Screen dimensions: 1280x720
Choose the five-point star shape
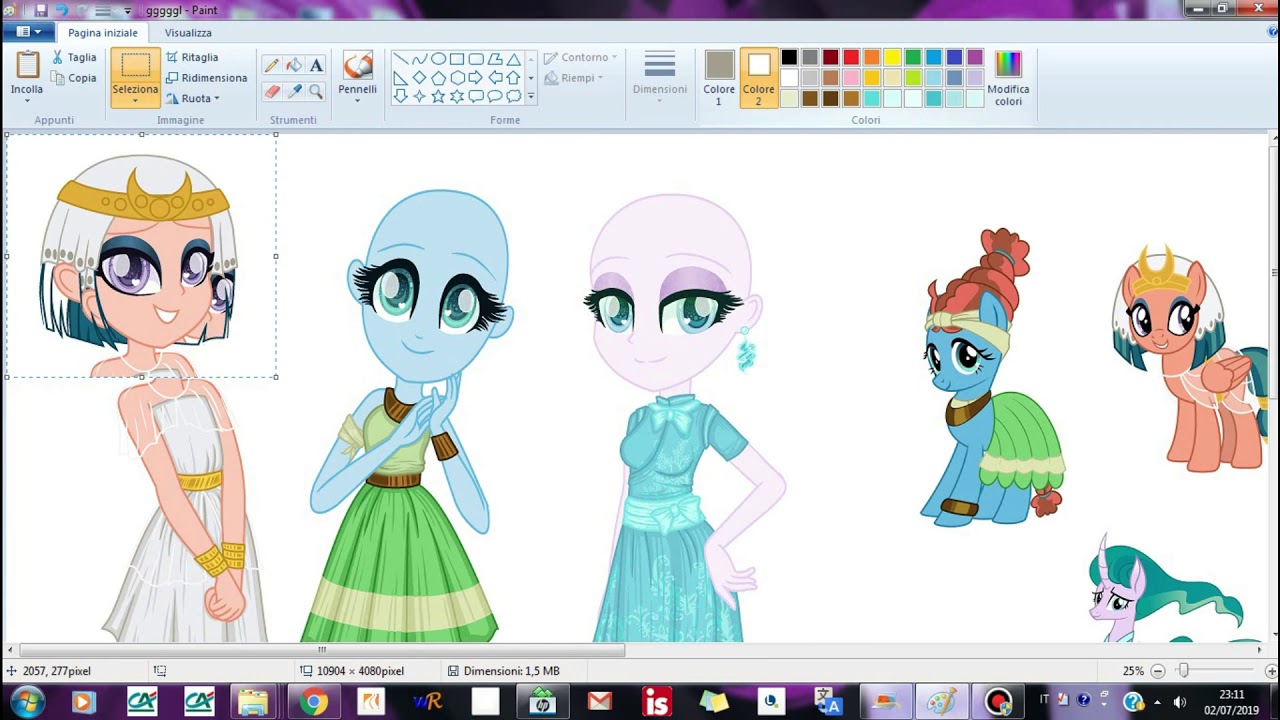coord(438,97)
